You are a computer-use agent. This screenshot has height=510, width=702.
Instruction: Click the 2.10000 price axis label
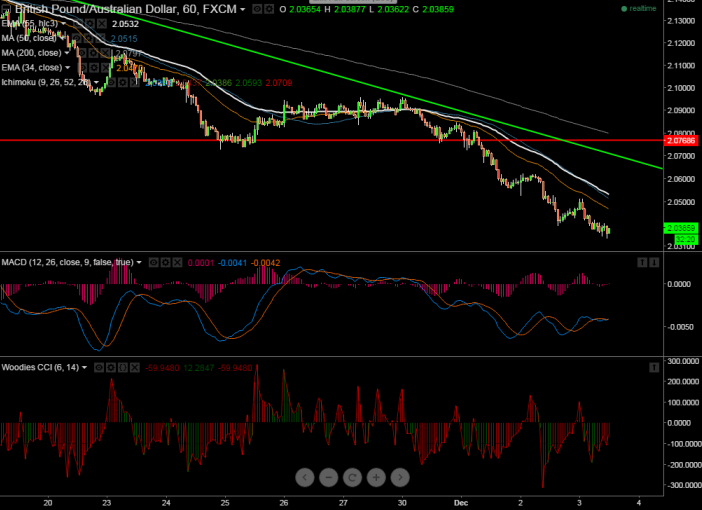[x=681, y=88]
